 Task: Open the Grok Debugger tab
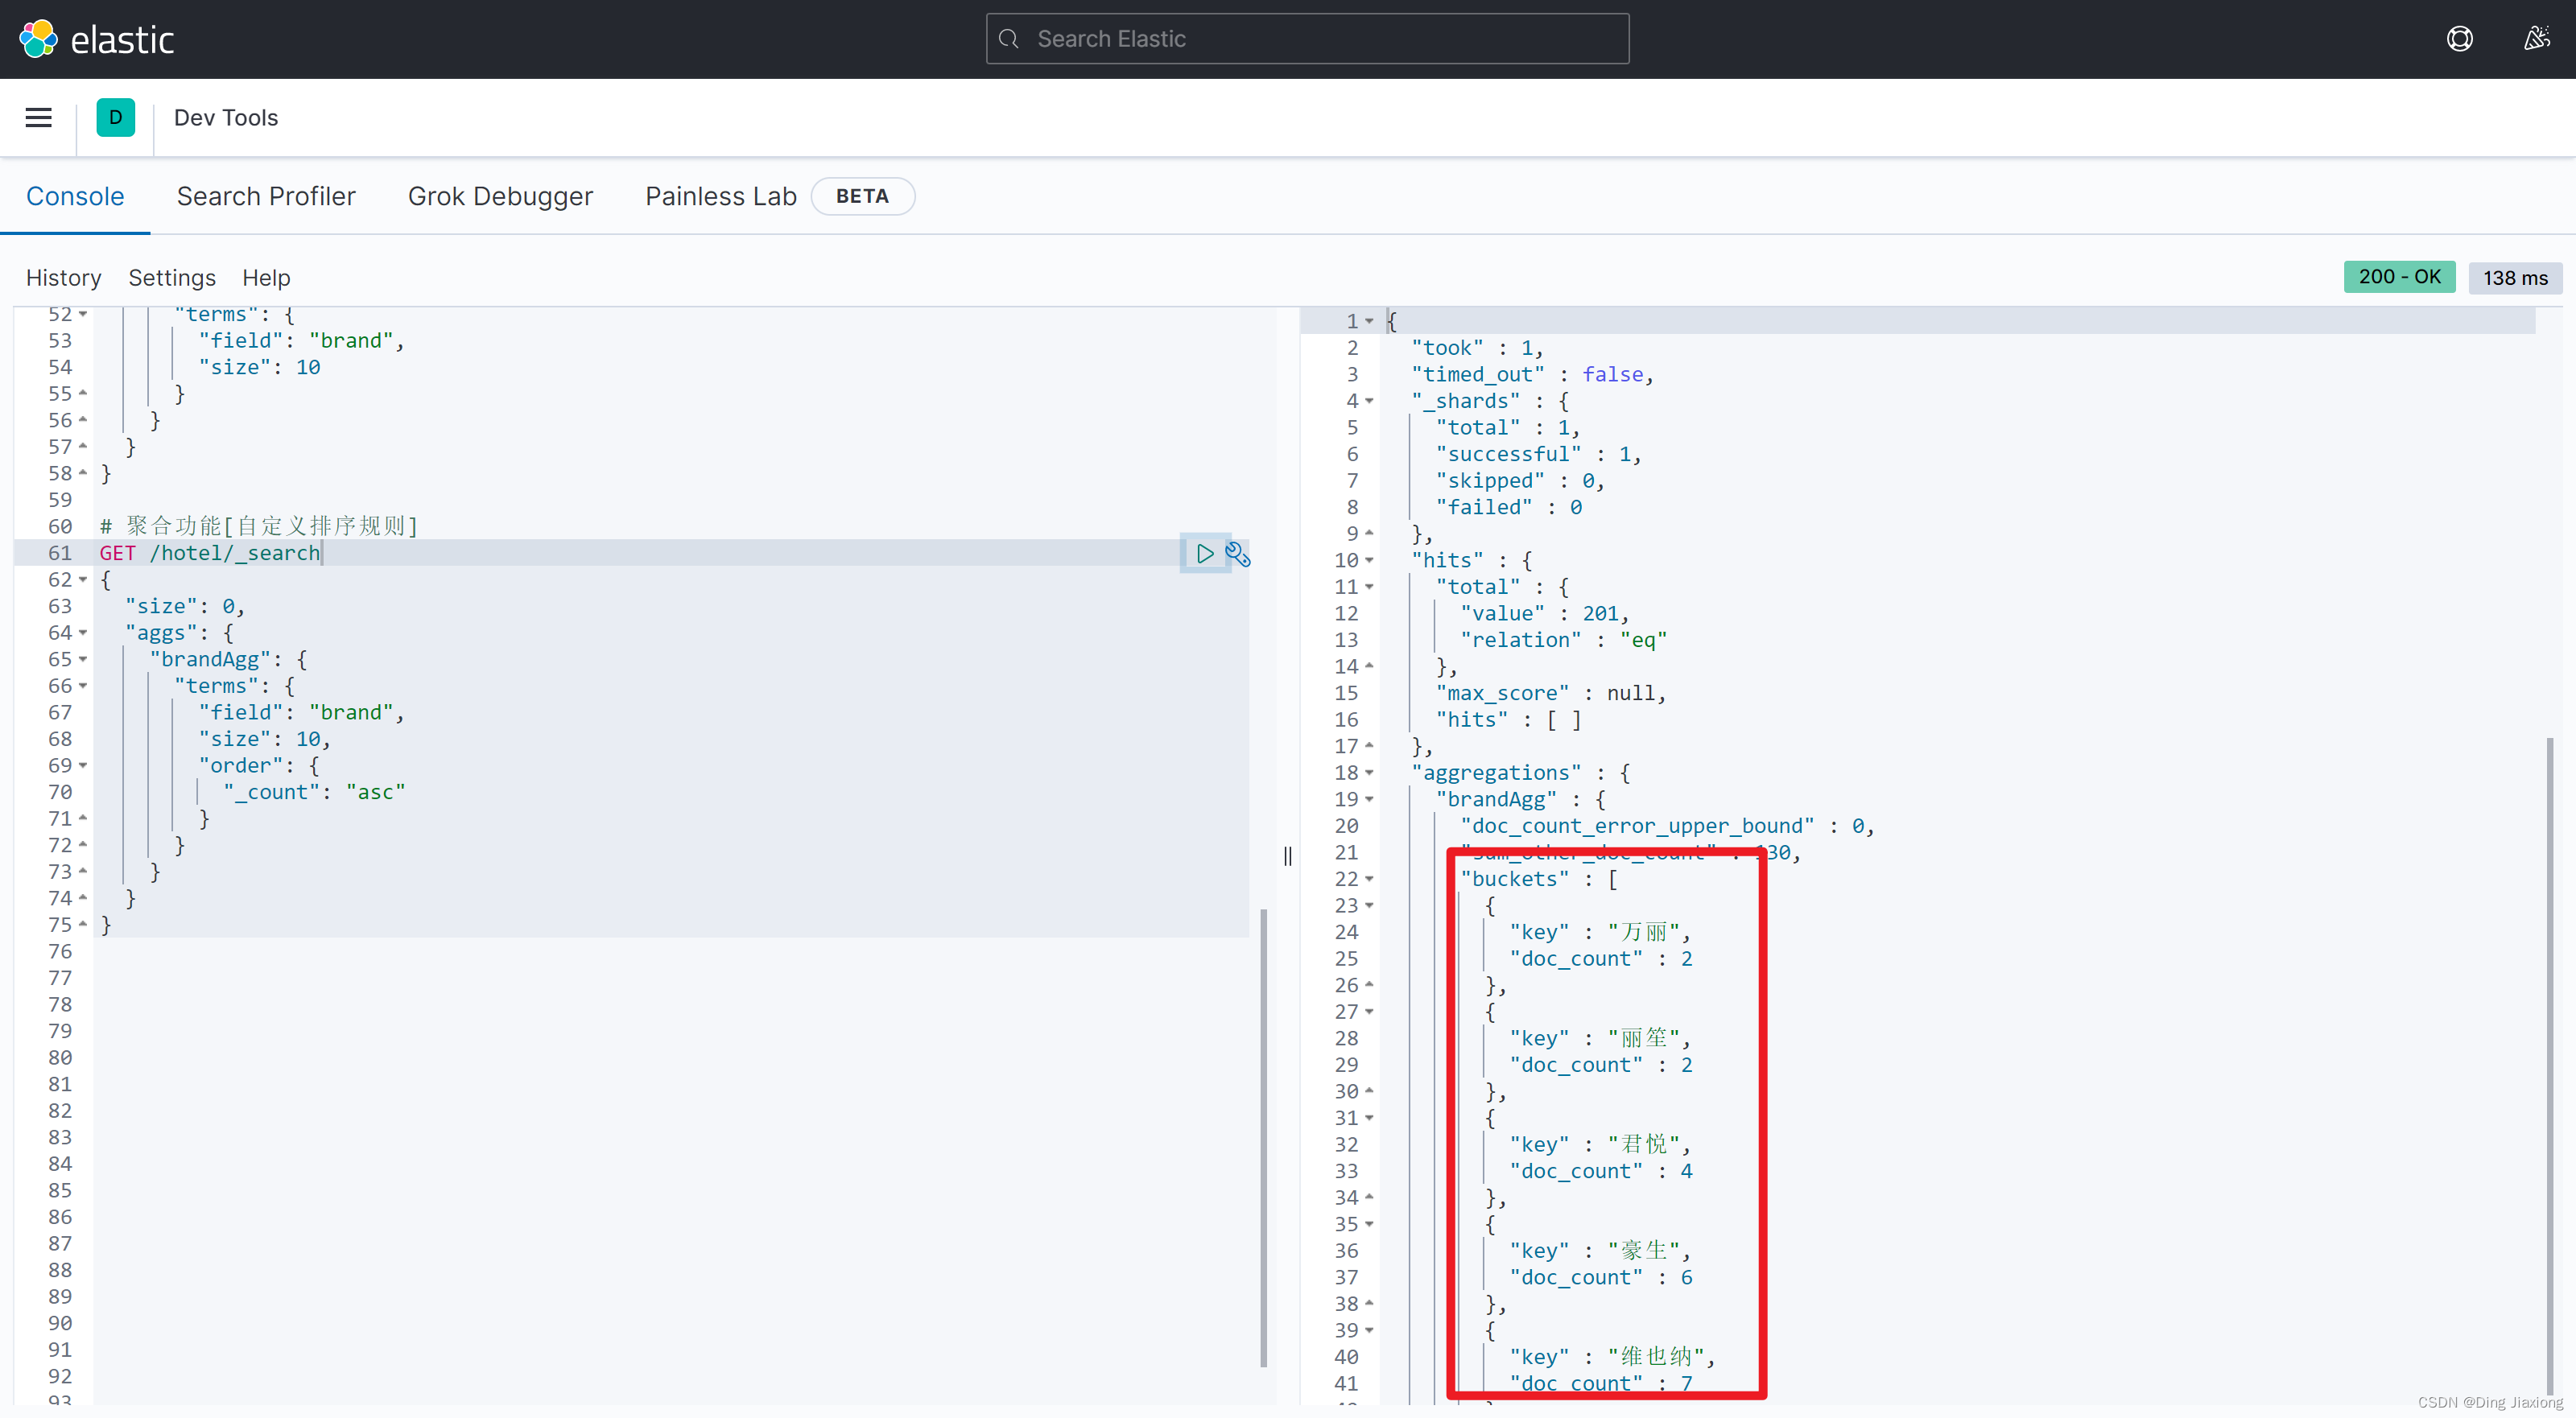[500, 196]
